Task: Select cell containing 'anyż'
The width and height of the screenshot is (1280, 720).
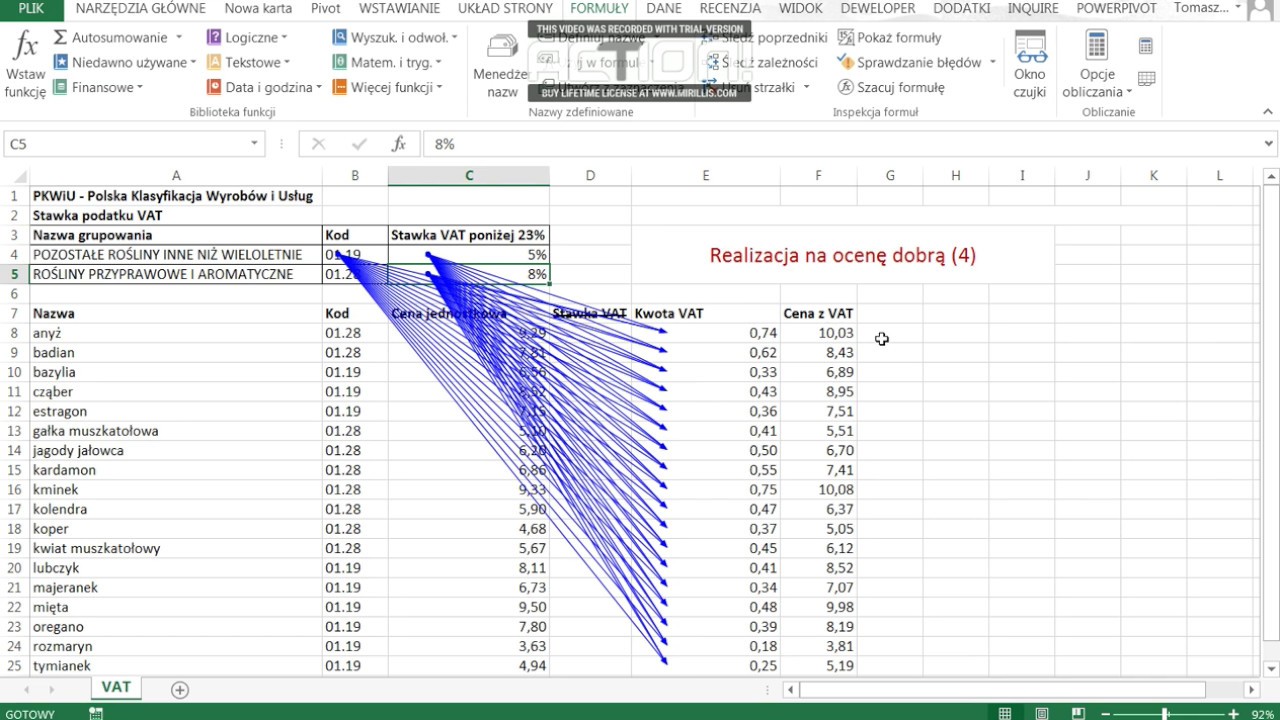Action: (176, 333)
